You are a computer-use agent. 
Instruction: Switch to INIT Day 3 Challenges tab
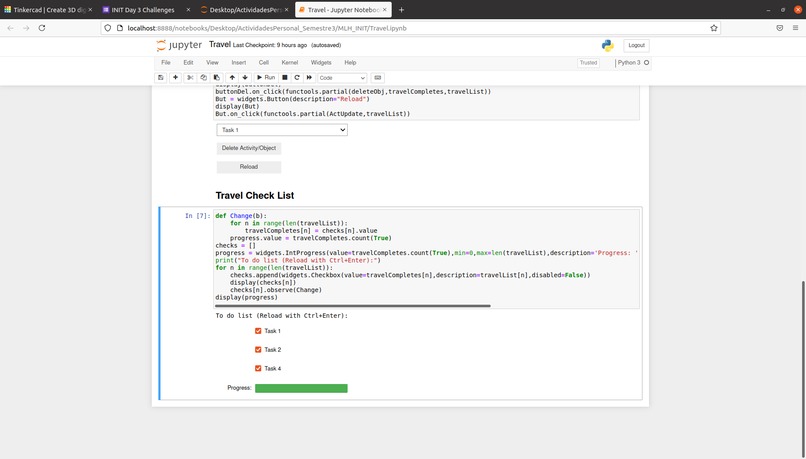[145, 10]
